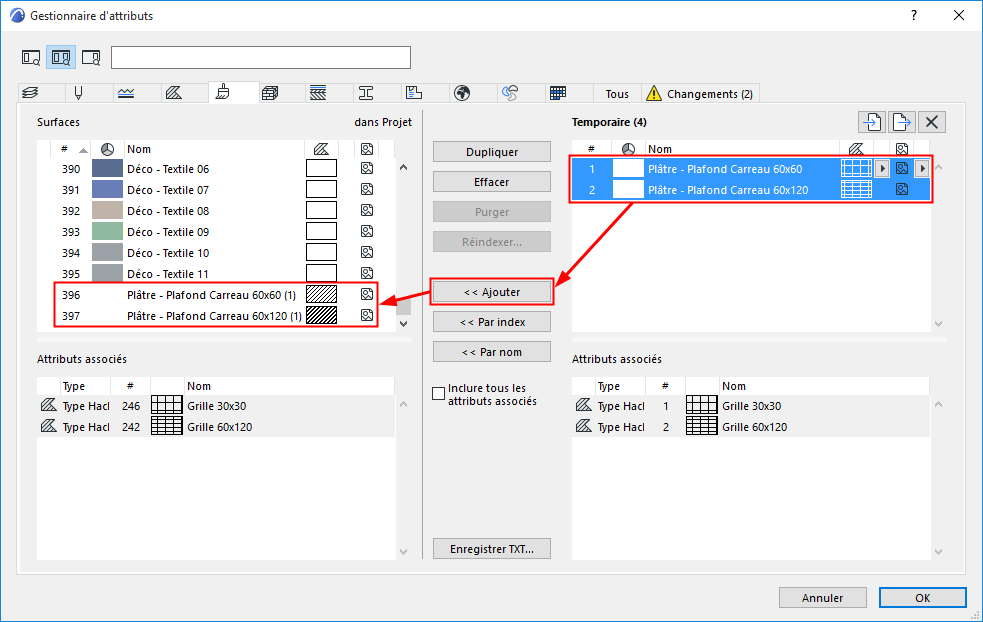Click texture column header icon in project list
This screenshot has width=983, height=622.
pos(367,149)
